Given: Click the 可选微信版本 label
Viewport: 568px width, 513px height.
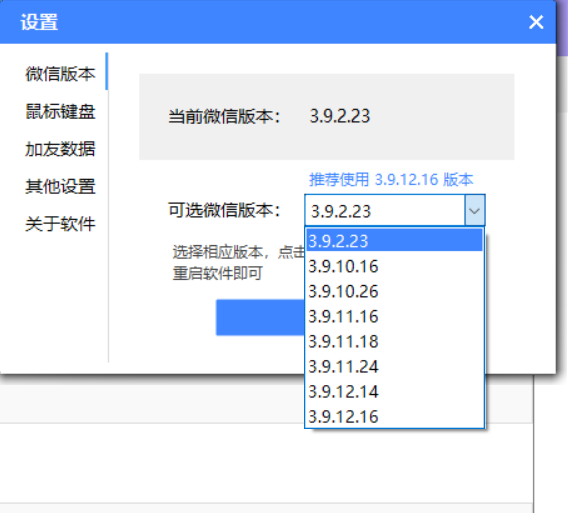Looking at the screenshot, I should pyautogui.click(x=224, y=210).
